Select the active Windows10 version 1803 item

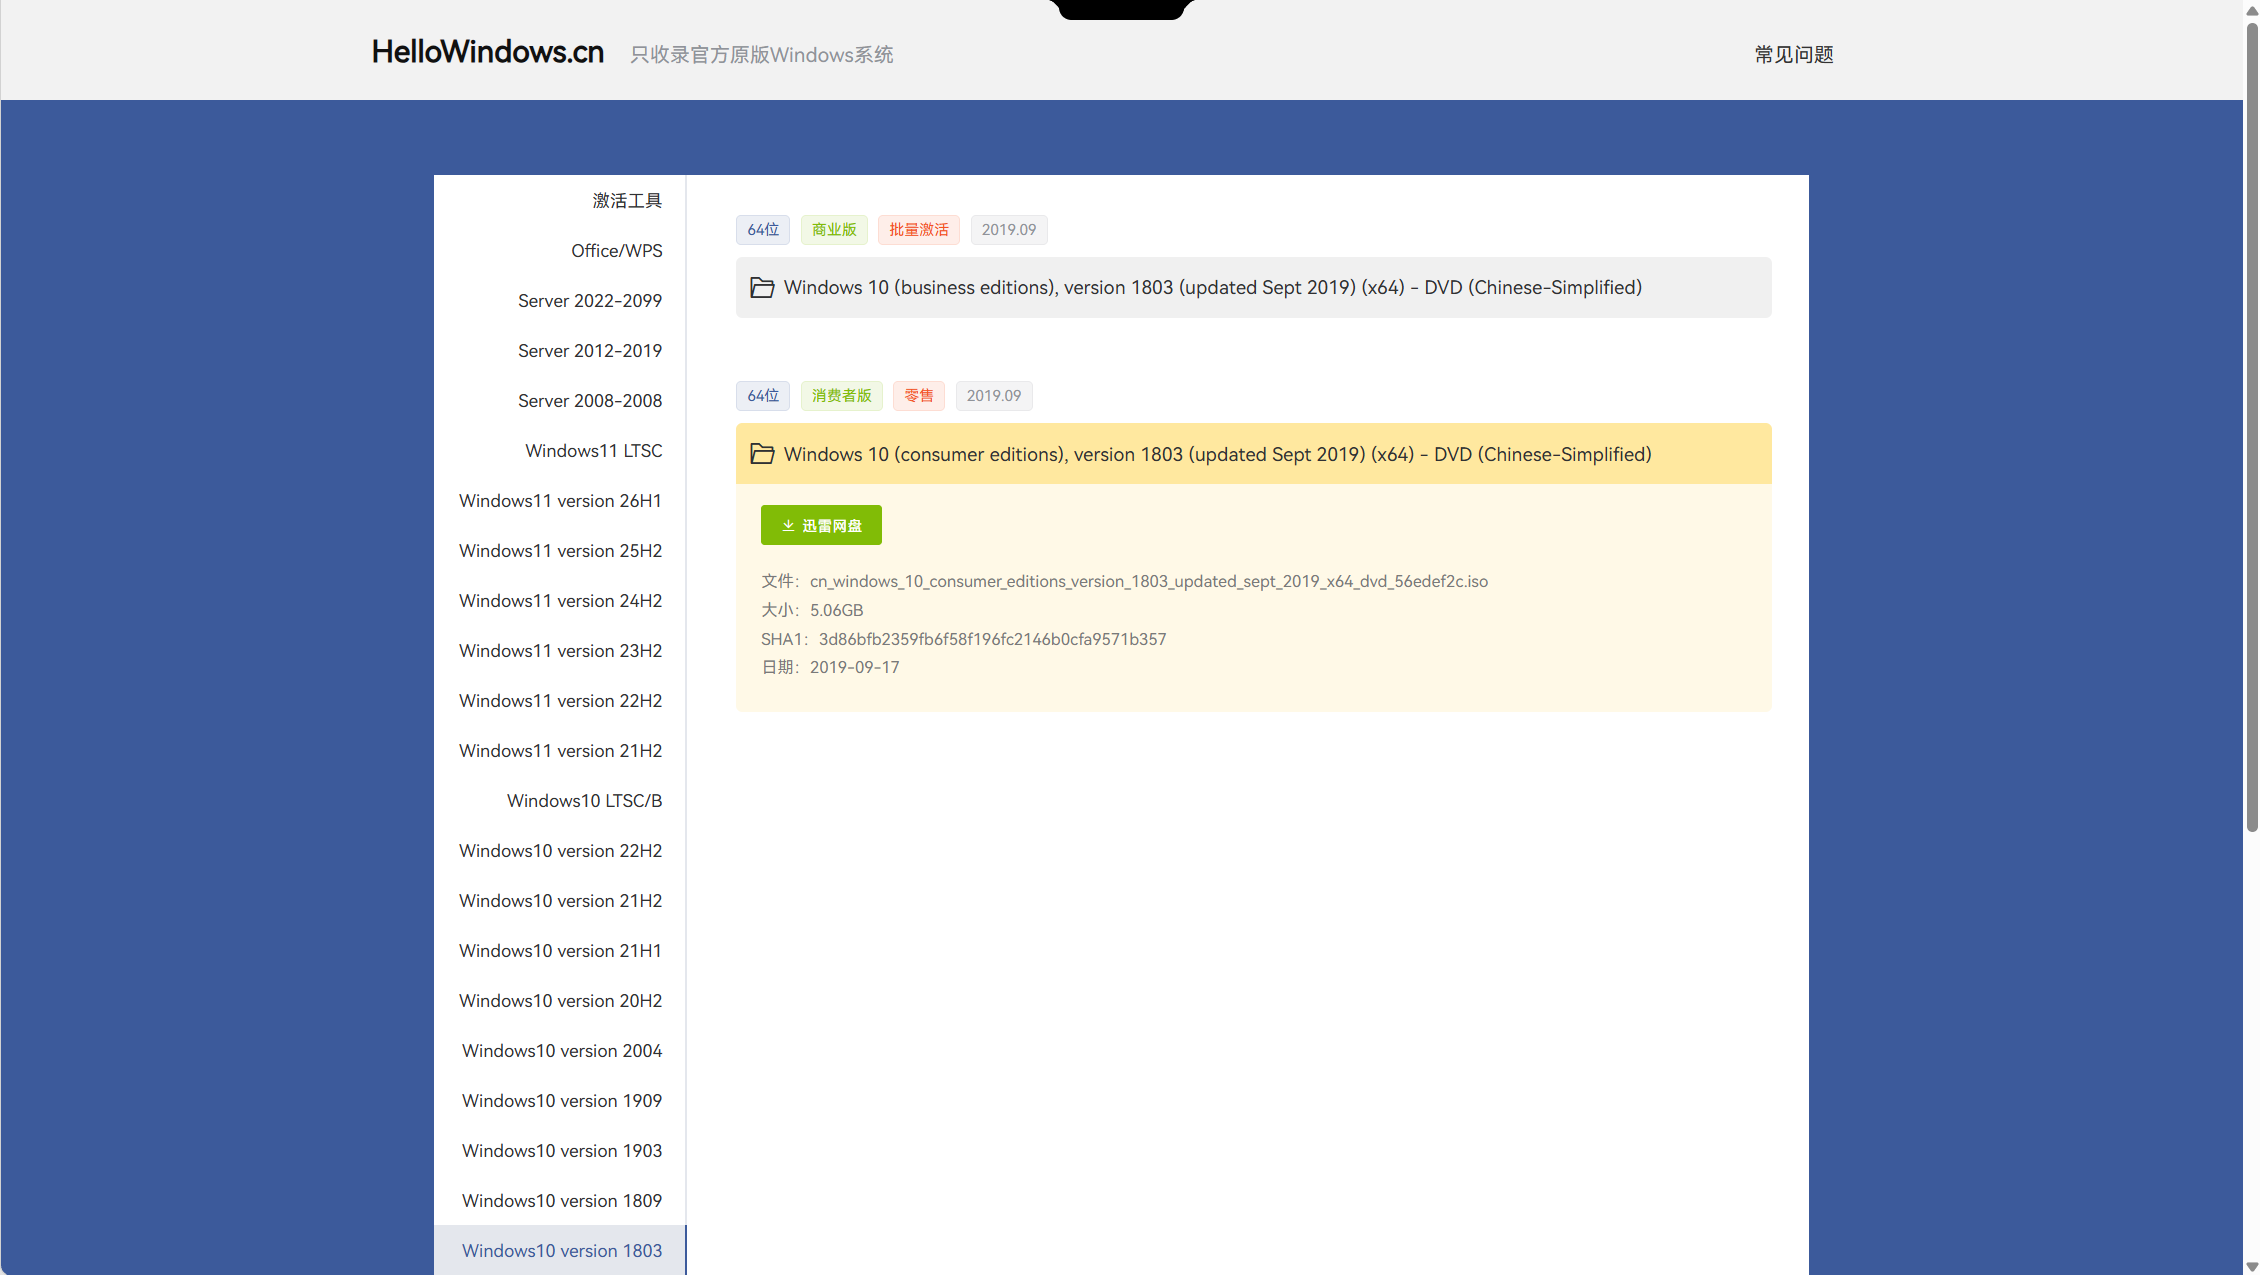pos(560,1250)
